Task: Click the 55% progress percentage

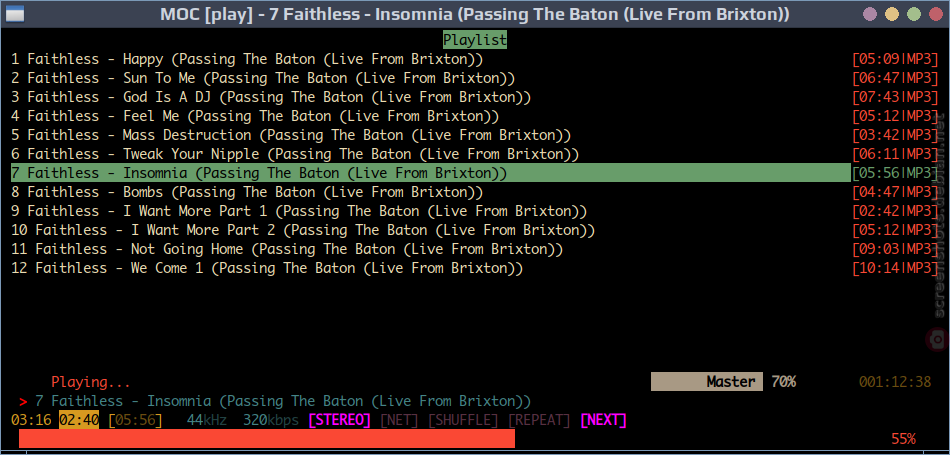Action: coord(903,439)
